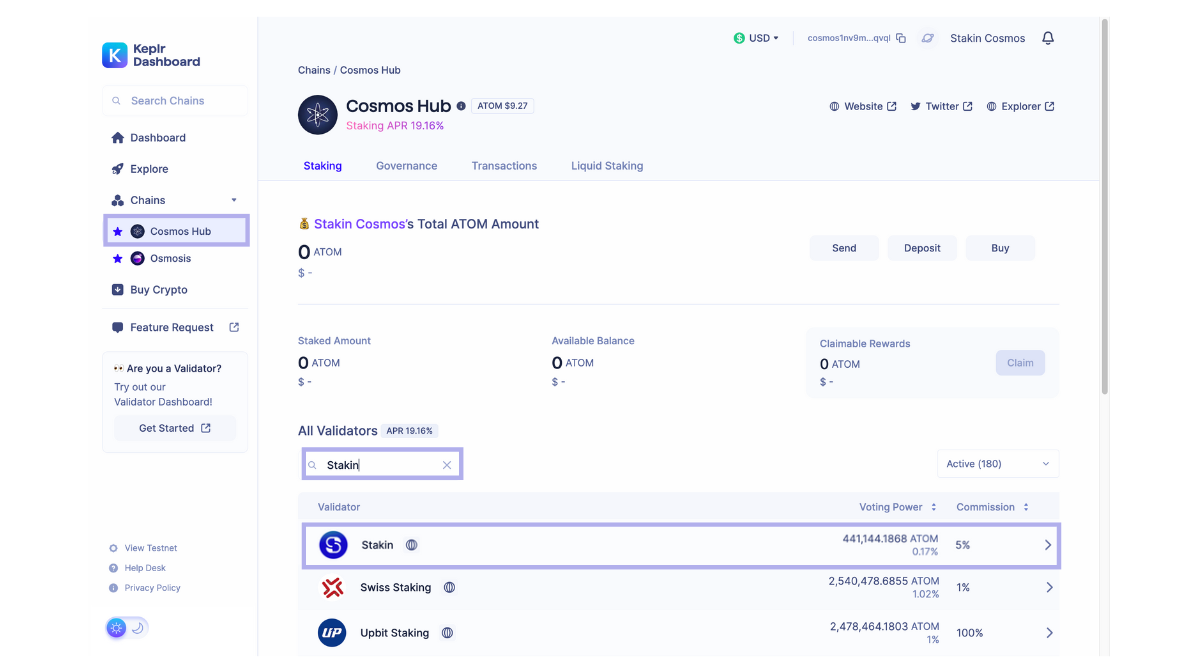
Task: Click the Dashboard home icon
Action: click(118, 138)
